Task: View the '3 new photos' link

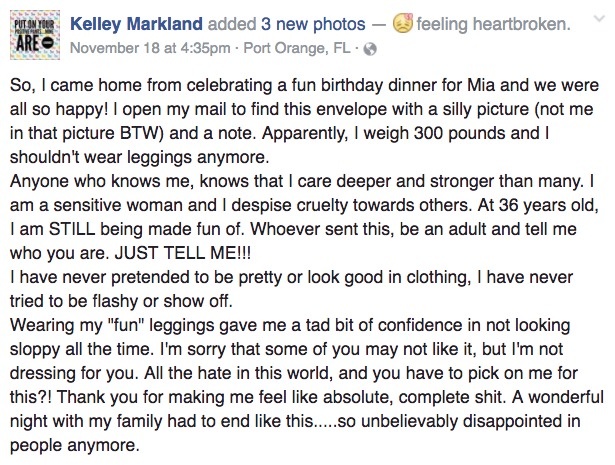Action: (x=313, y=24)
